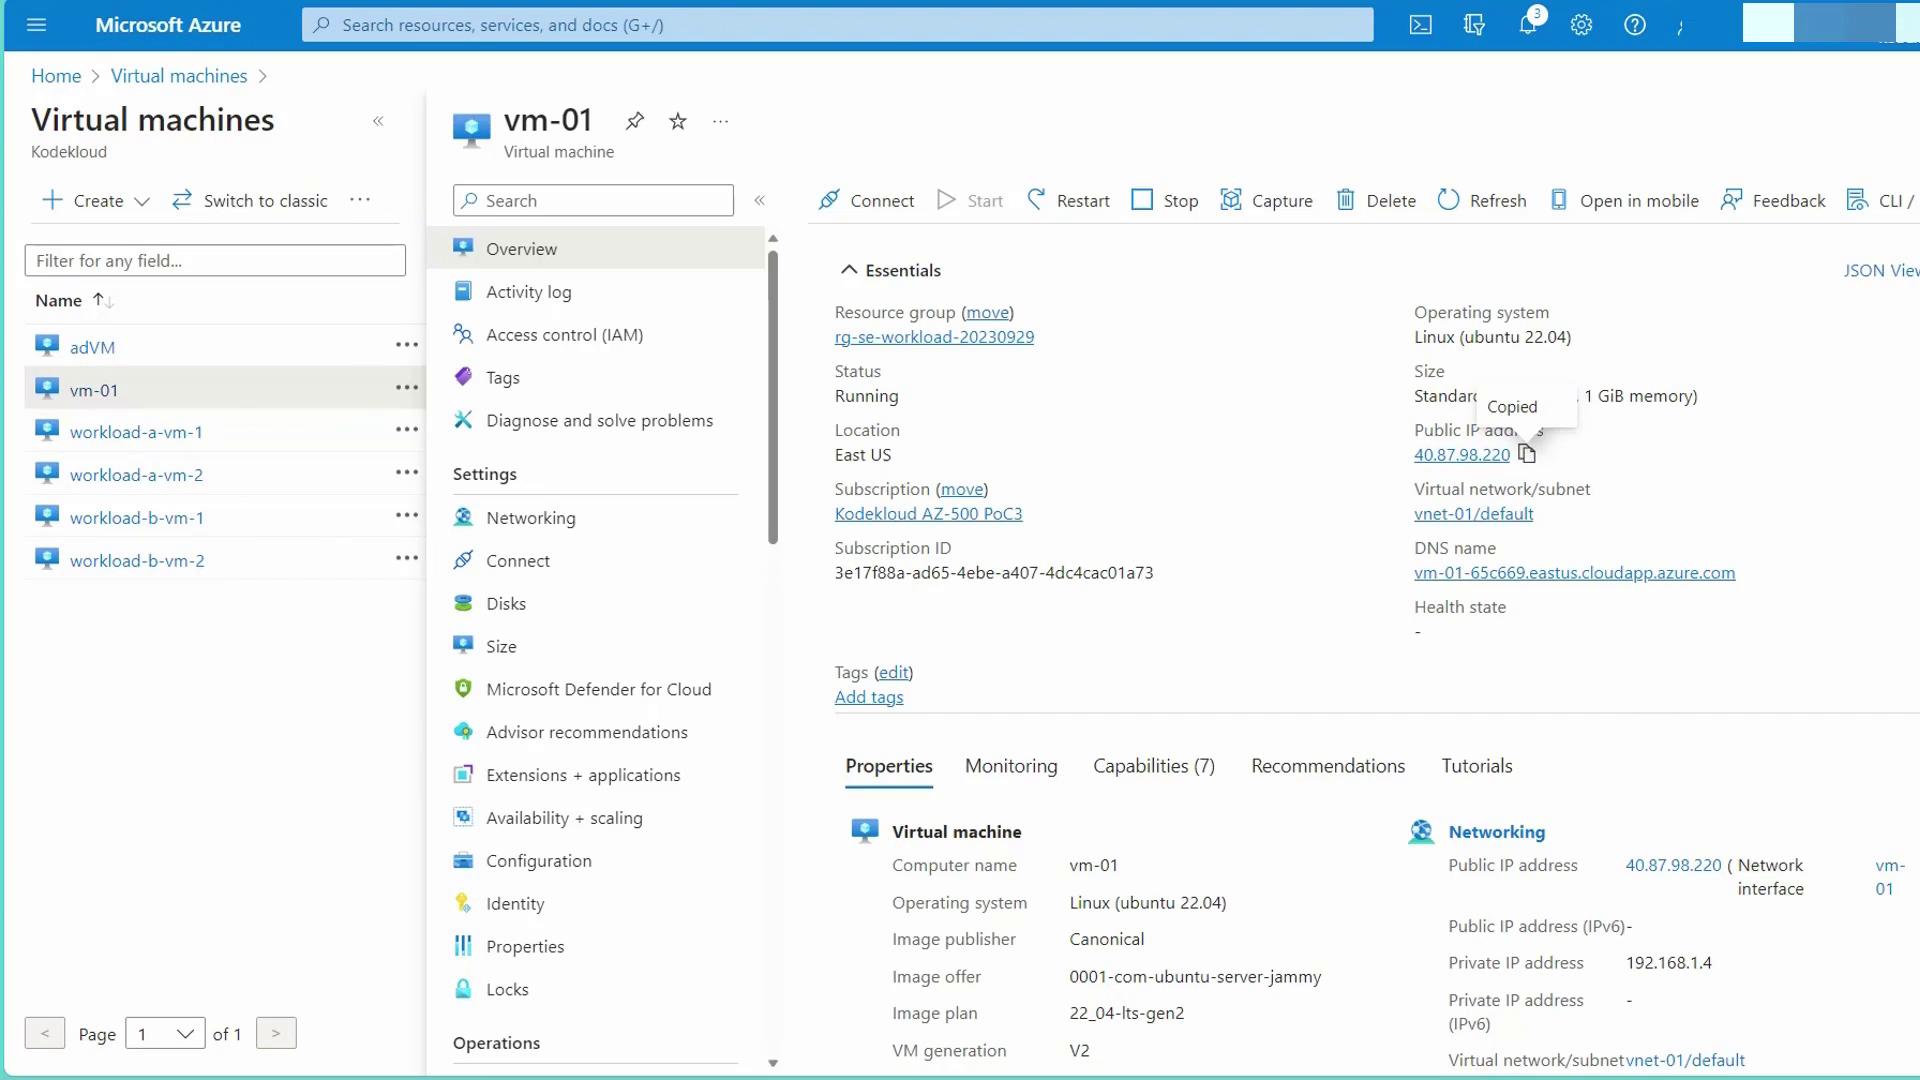Click the Filter for any field box
Image resolution: width=1920 pixels, height=1080 pixels.
215,260
